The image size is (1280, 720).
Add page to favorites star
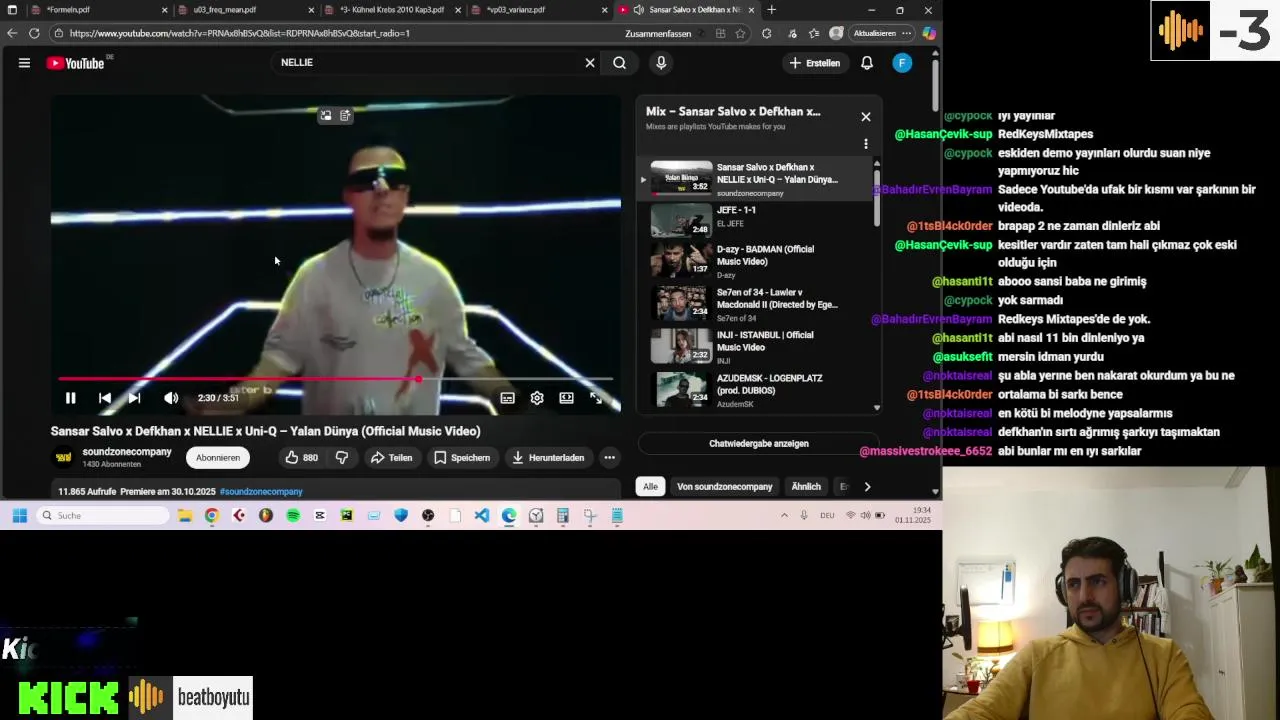coord(740,33)
